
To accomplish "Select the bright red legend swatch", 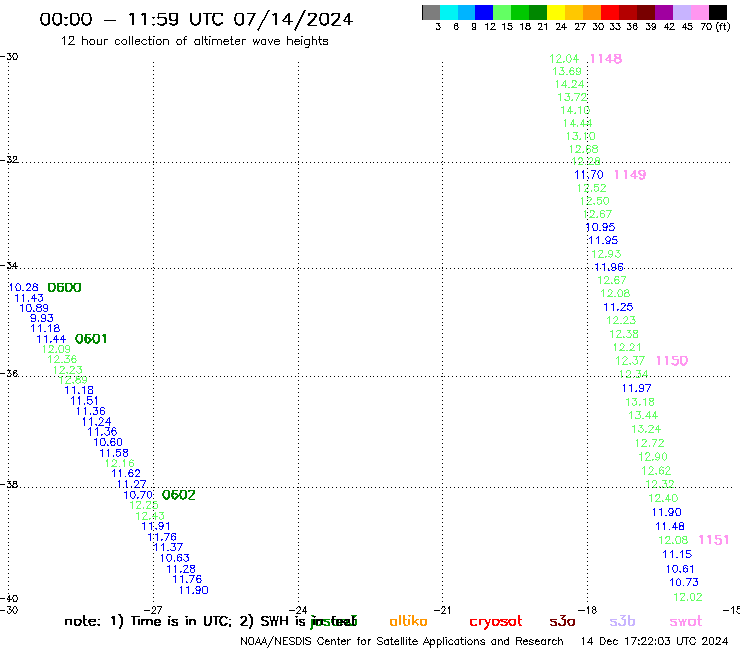I will click(610, 12).
